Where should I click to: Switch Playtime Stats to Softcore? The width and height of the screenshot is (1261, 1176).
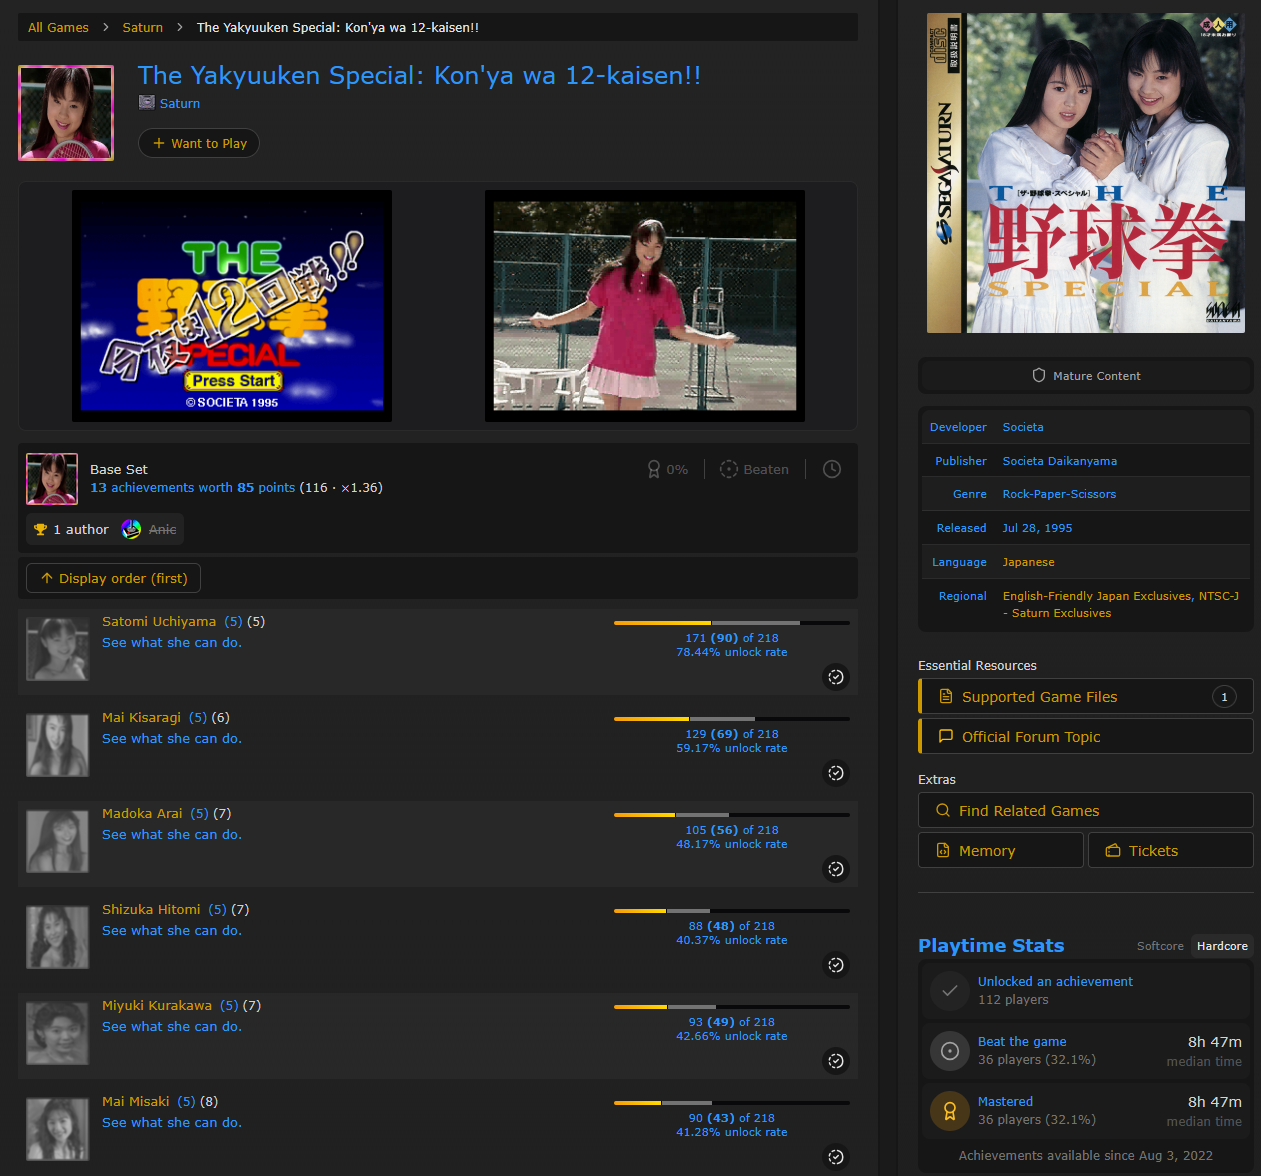coord(1160,946)
